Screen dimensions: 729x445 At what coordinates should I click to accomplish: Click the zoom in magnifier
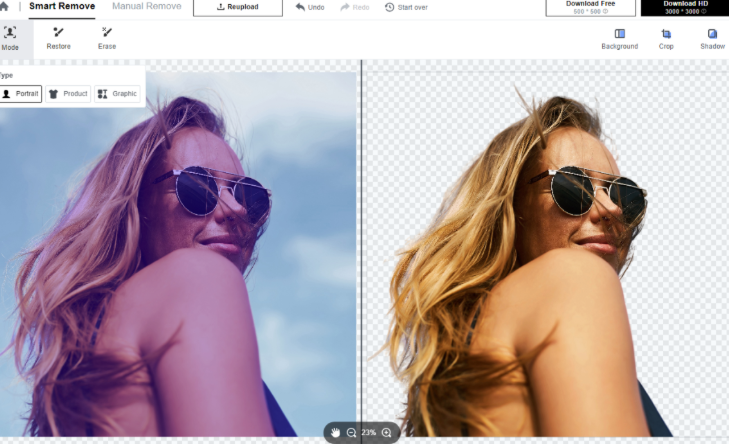click(387, 432)
